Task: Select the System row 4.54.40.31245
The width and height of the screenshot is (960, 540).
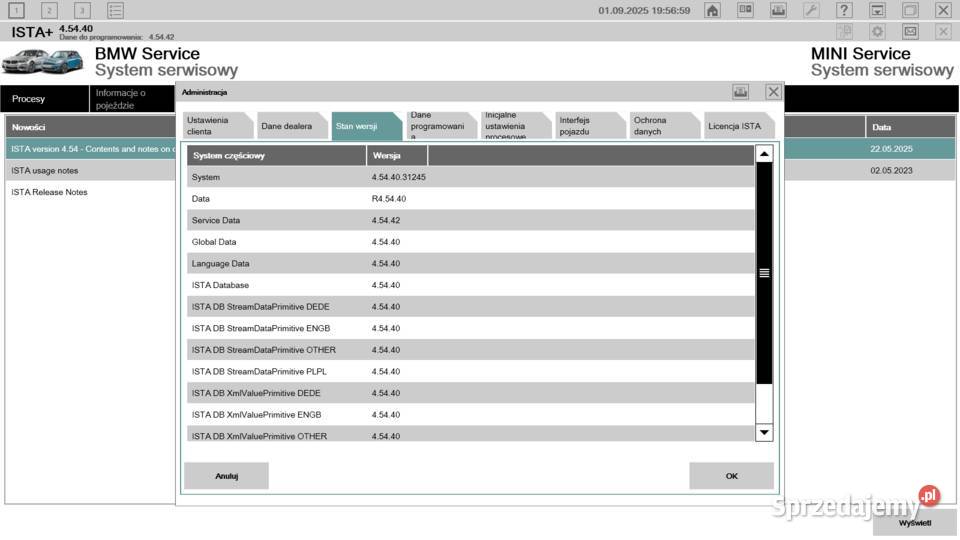Action: [470, 177]
